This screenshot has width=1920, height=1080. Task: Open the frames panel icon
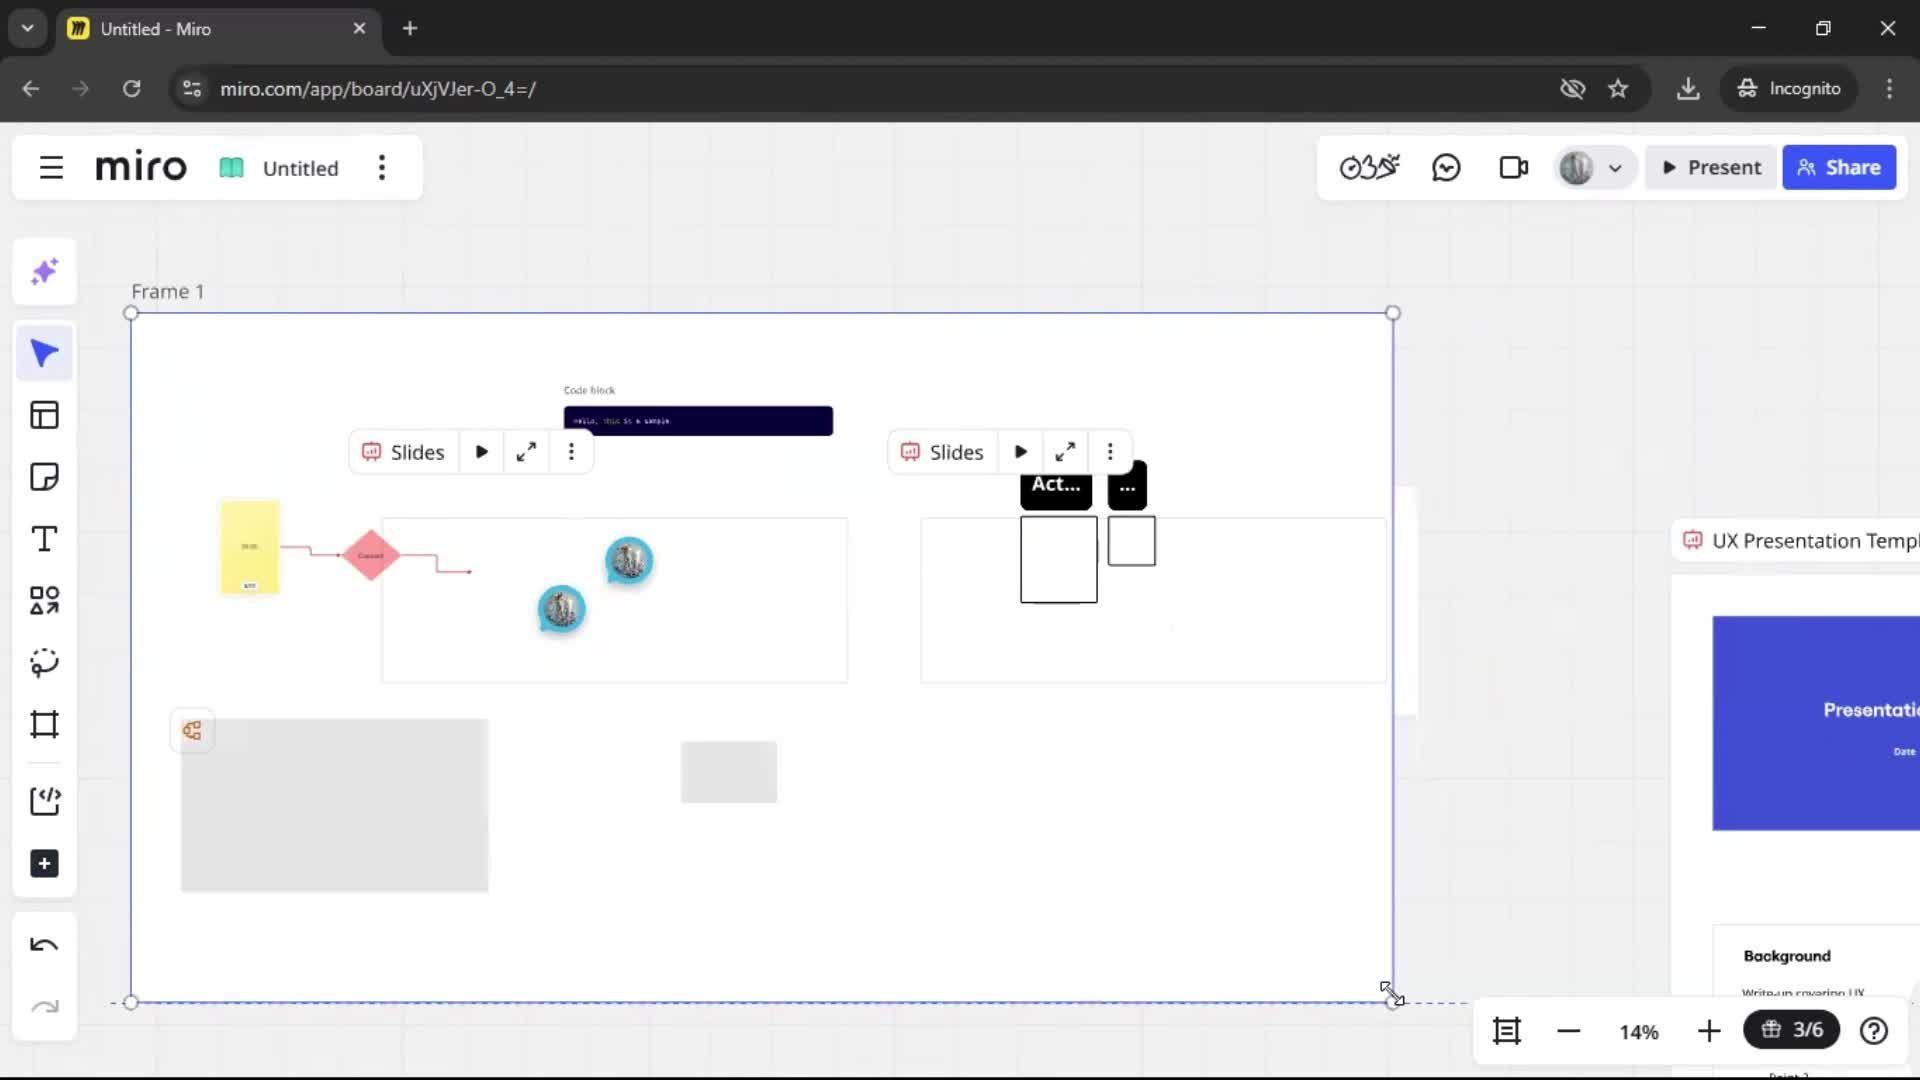tap(1507, 1031)
